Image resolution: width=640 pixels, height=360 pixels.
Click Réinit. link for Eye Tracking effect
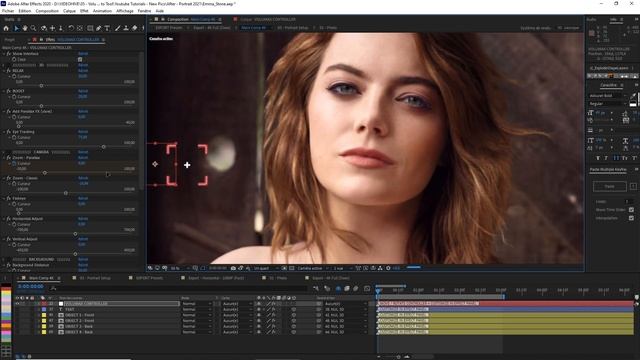[83, 132]
